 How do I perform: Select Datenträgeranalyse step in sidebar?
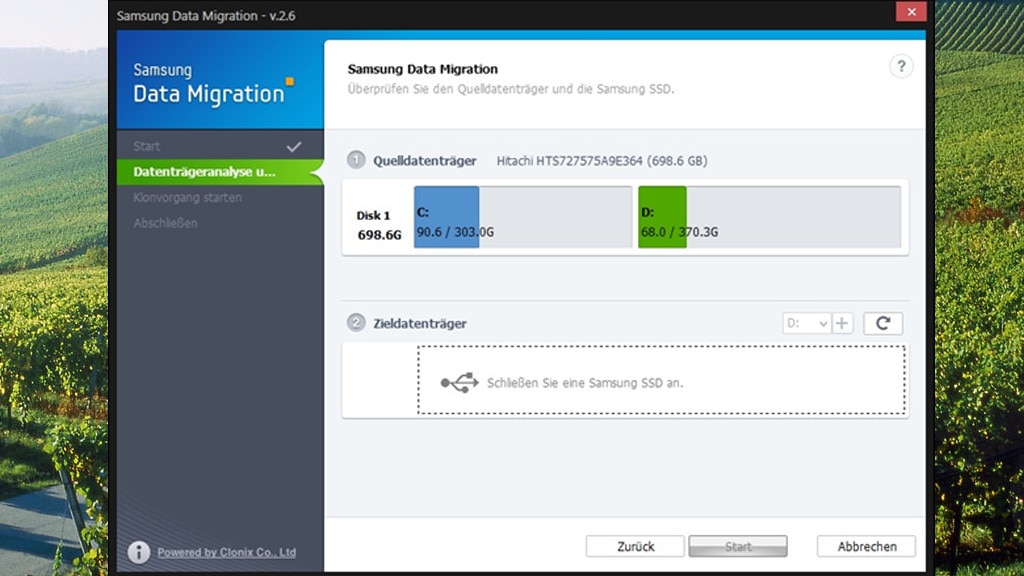[x=220, y=172]
